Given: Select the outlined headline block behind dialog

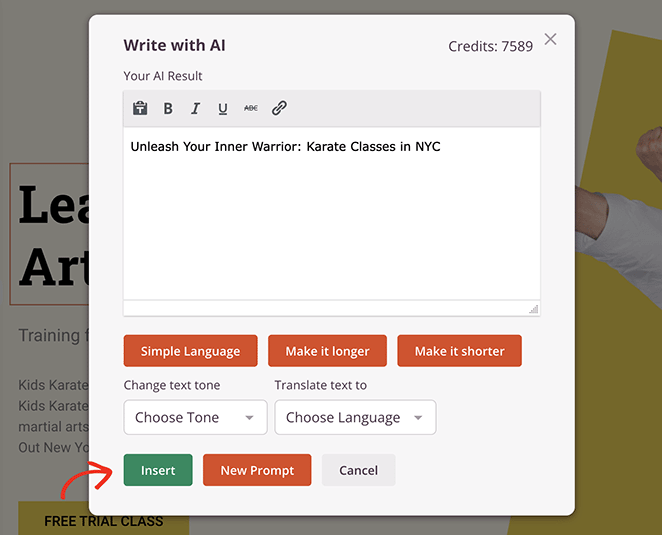Looking at the screenshot, I should [50, 235].
